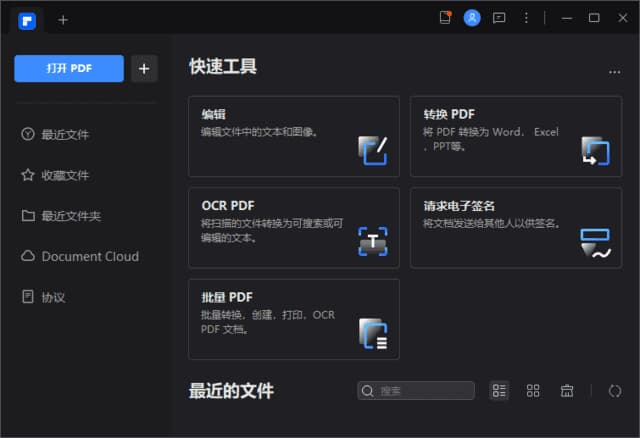Open the feedback message icon
The image size is (640, 438).
point(499,18)
